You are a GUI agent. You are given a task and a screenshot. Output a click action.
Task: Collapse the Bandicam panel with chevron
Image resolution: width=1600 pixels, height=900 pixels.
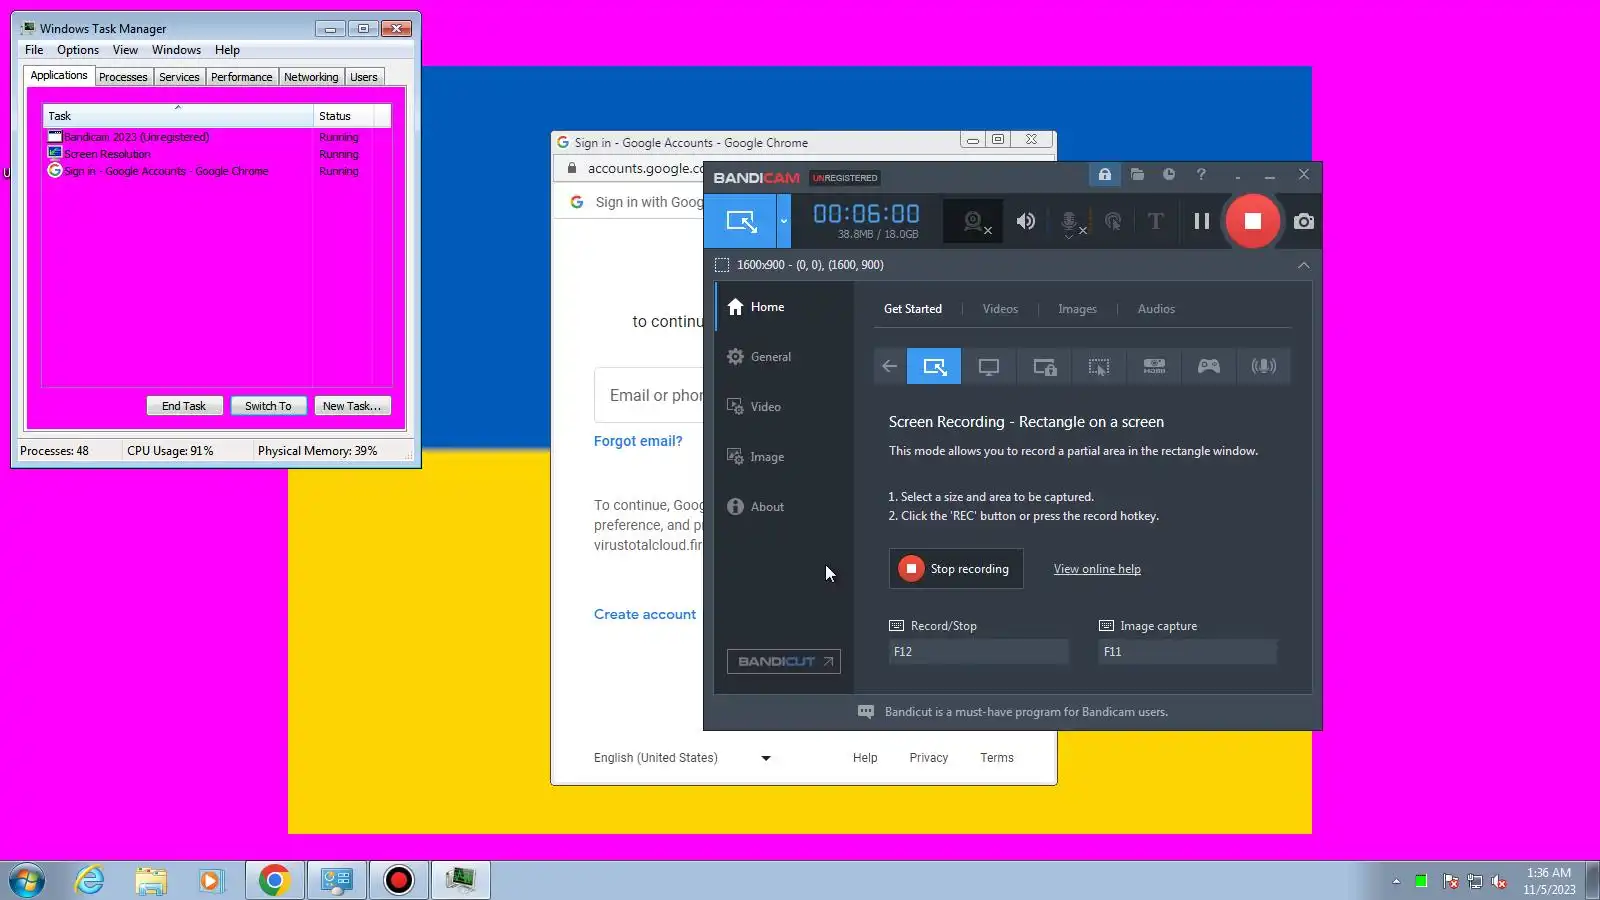coord(1303,265)
